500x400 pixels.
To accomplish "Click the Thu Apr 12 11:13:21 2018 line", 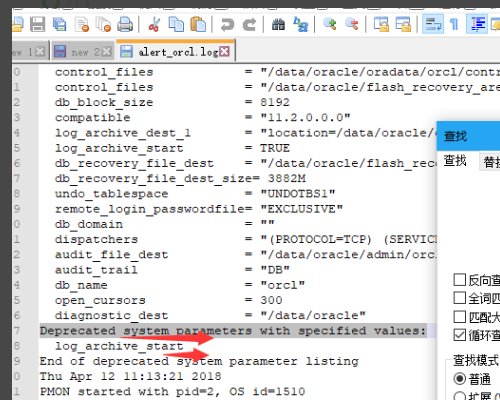I will (x=130, y=376).
